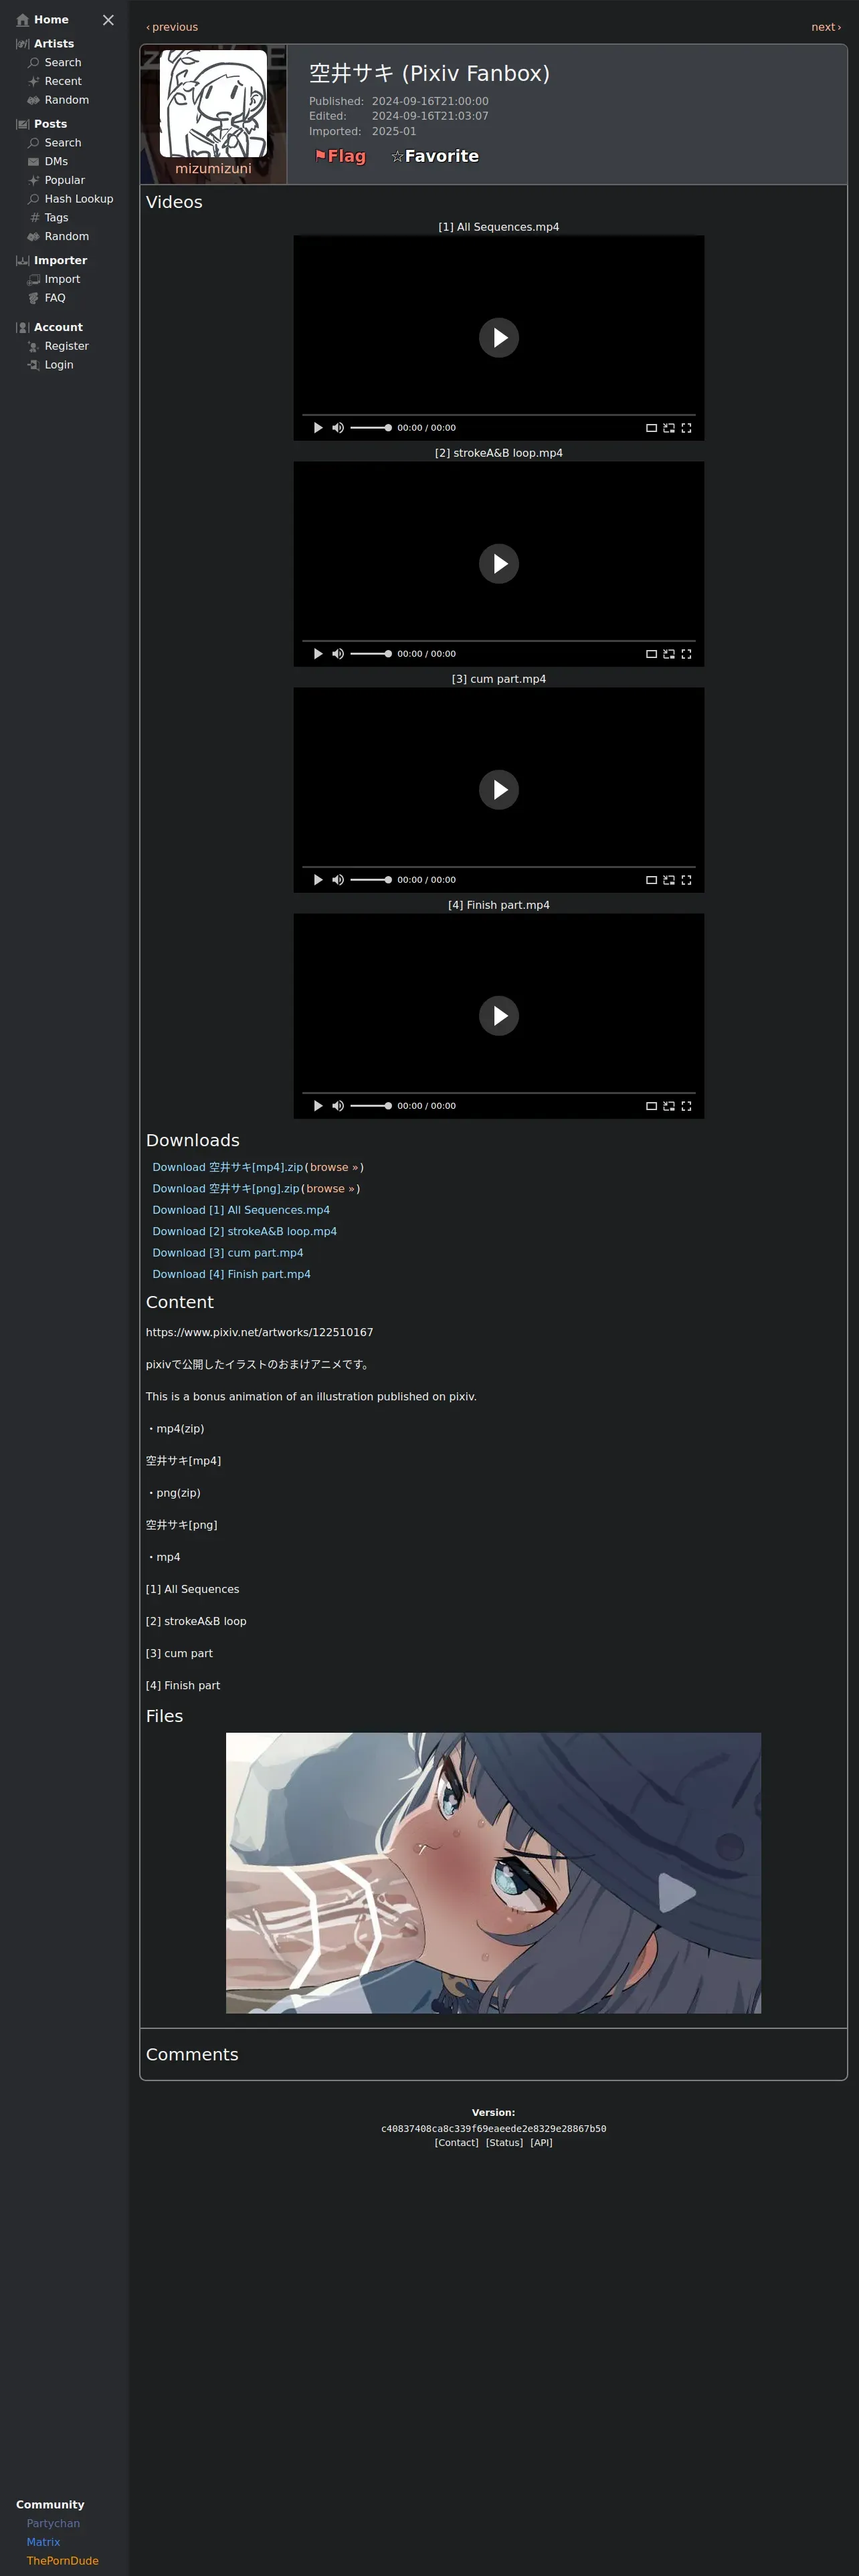859x2576 pixels.
Task: Download [3] cum part.mp4
Action: tap(228, 1253)
